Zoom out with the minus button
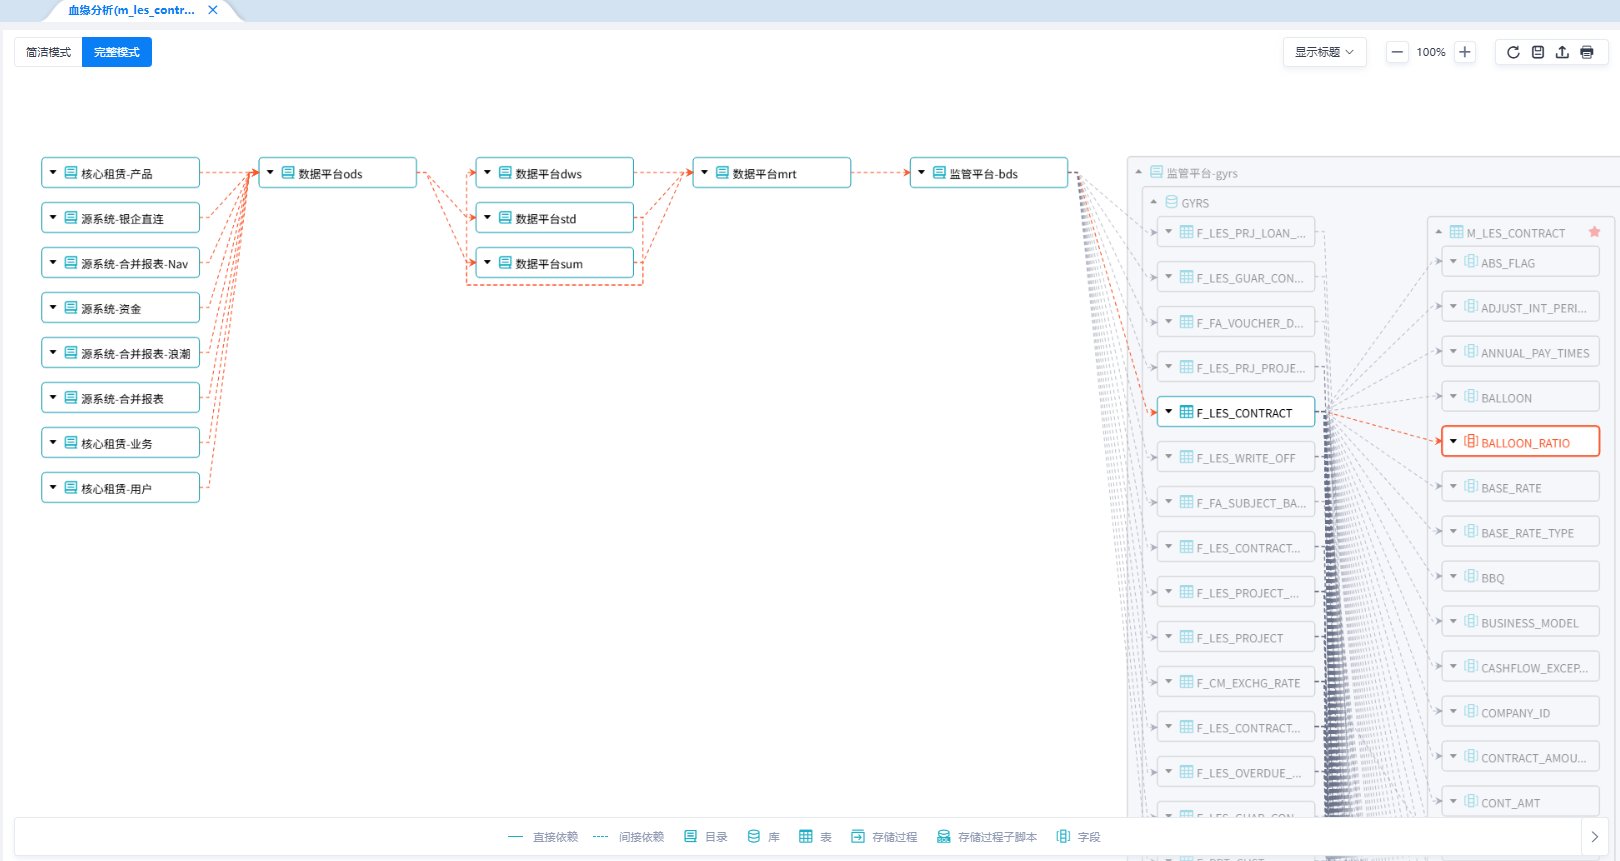Viewport: 1620px width, 861px height. pos(1397,52)
